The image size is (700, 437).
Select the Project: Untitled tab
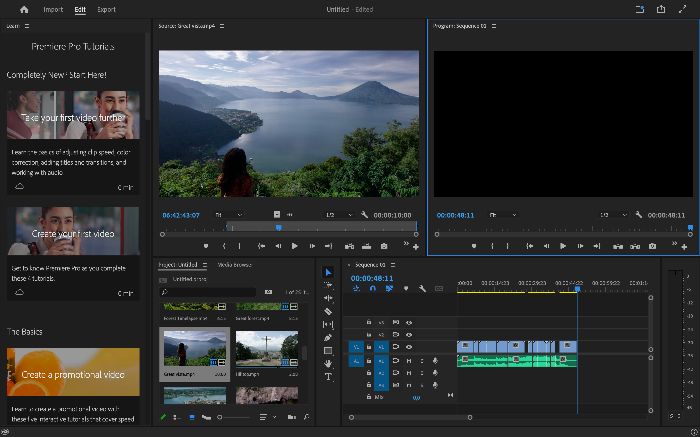pyautogui.click(x=178, y=265)
